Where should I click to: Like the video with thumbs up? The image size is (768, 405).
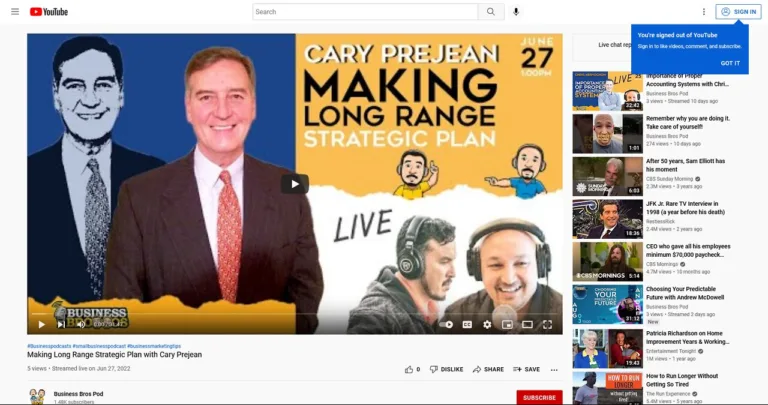click(x=412, y=369)
